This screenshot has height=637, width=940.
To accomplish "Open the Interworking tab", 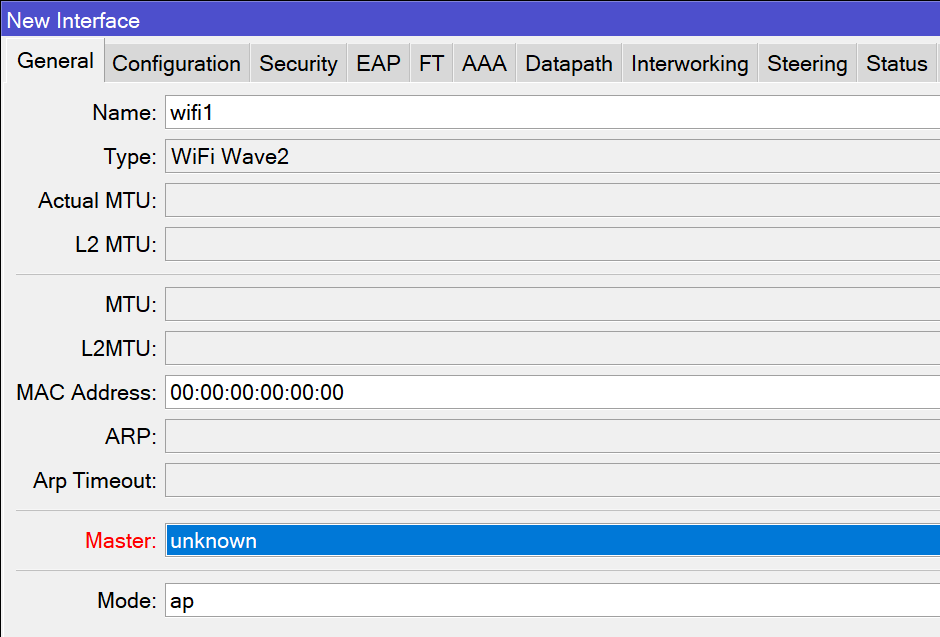I will tap(689, 64).
